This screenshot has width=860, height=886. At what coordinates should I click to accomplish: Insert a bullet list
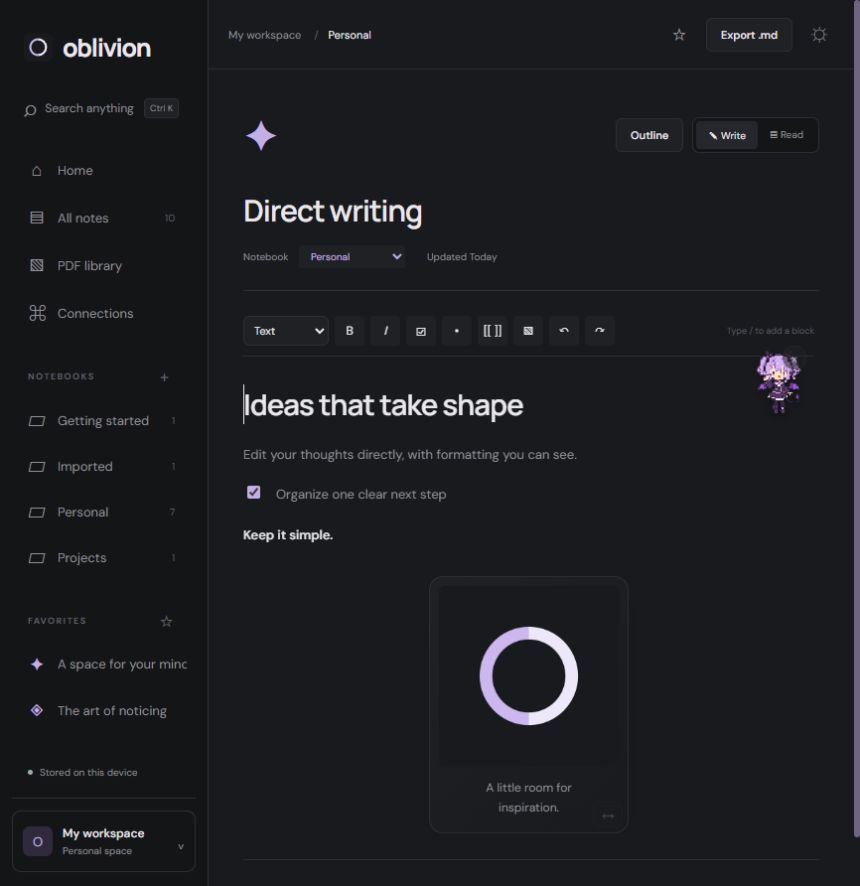tap(457, 331)
